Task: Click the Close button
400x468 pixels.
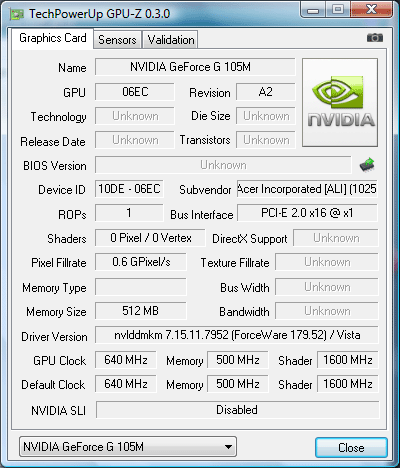Action: [351, 447]
